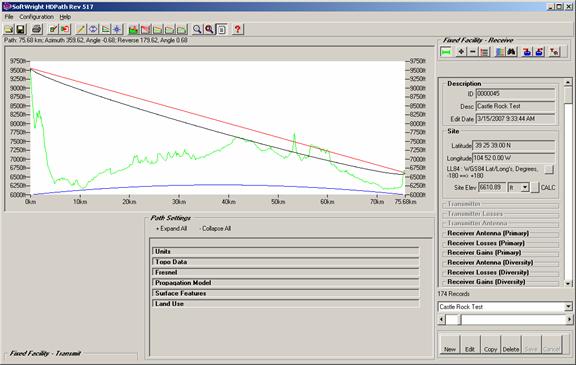The image size is (576, 365).
Task: Click the save floppy disk icon
Action: (21, 29)
